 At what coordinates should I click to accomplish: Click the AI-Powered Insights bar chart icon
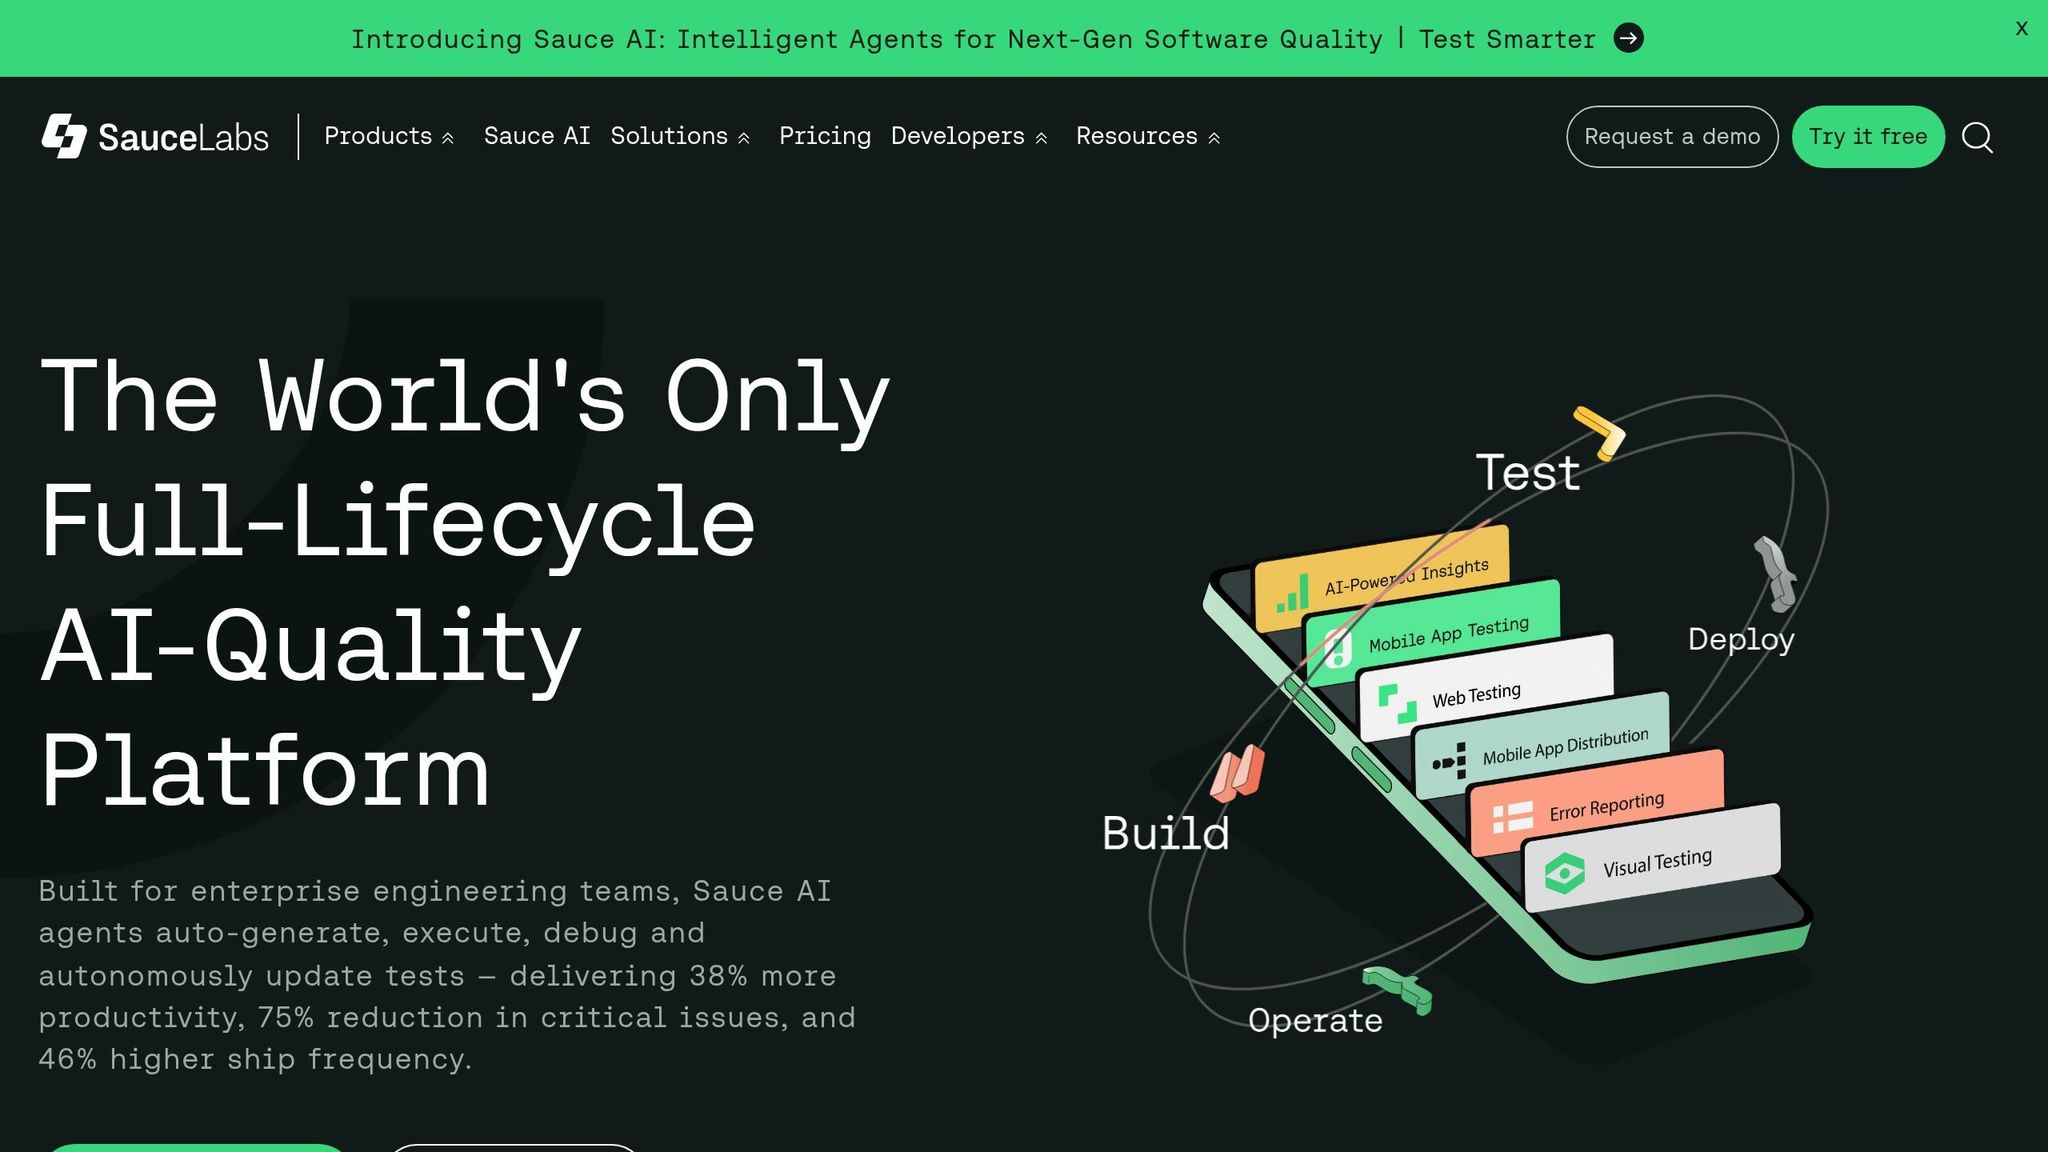tap(1292, 593)
